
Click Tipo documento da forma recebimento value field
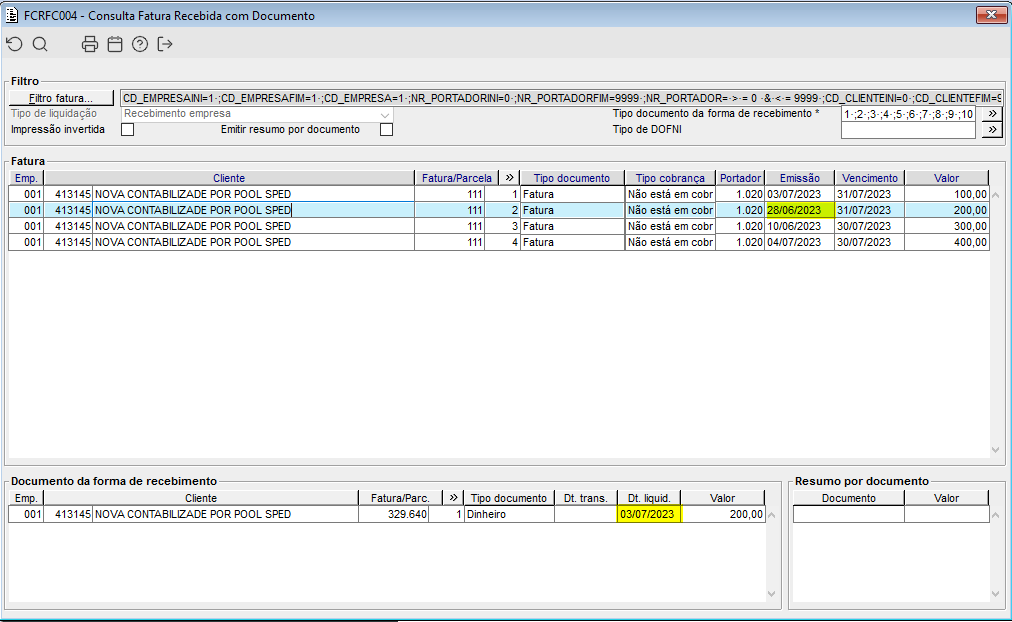[x=908, y=114]
